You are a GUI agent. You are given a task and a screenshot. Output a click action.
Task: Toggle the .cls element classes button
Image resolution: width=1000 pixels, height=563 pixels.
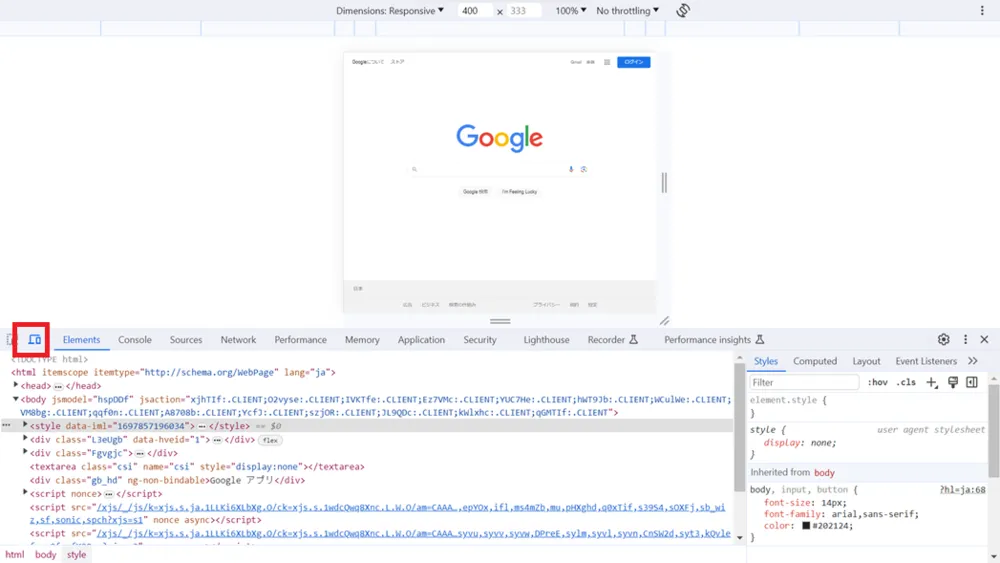[x=906, y=383]
